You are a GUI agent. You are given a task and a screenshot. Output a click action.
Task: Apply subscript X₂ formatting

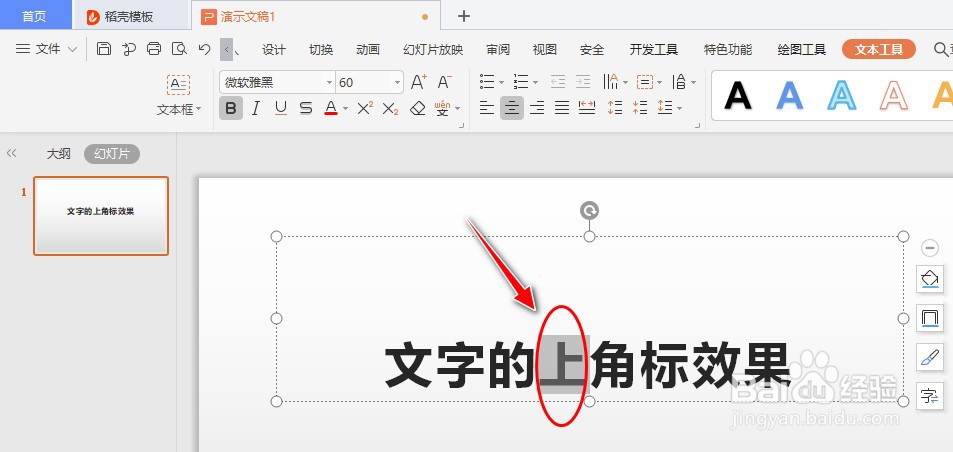390,109
